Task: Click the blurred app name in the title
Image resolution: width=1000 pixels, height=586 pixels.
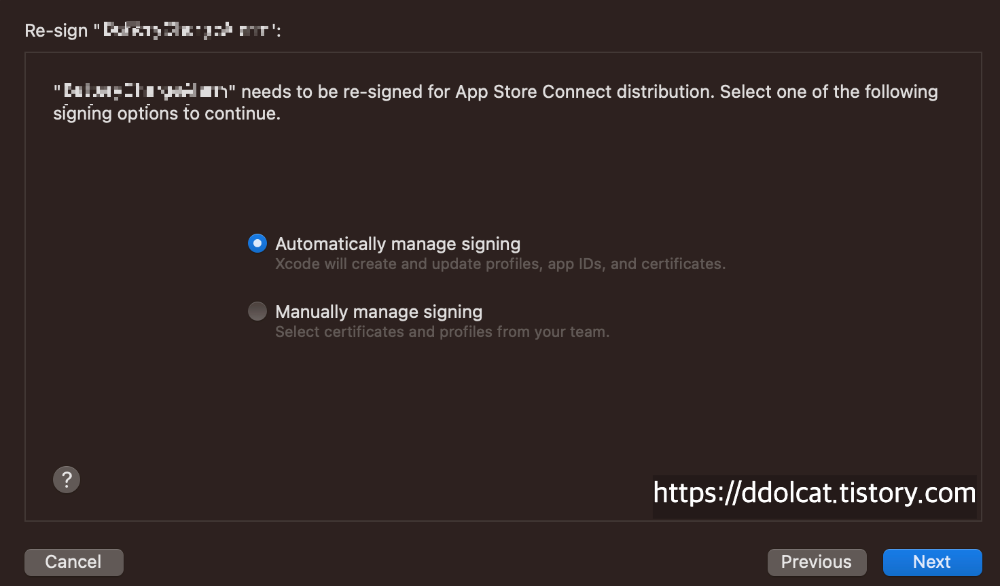Action: click(186, 31)
